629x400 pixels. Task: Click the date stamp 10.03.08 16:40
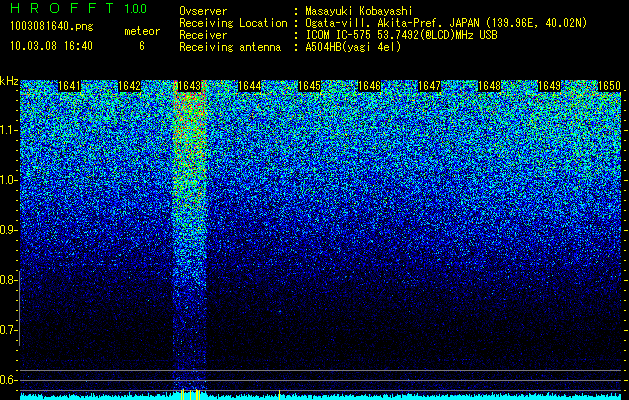tap(51, 46)
